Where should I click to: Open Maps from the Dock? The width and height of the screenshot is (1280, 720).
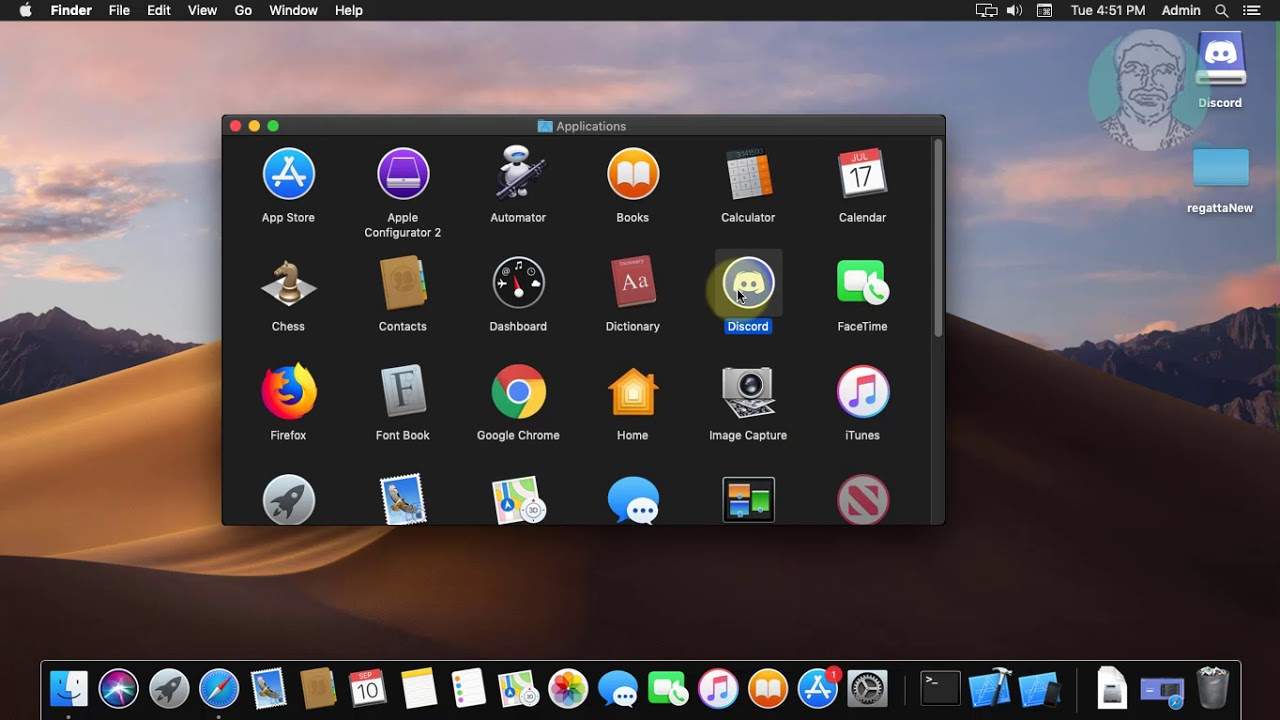(518, 688)
